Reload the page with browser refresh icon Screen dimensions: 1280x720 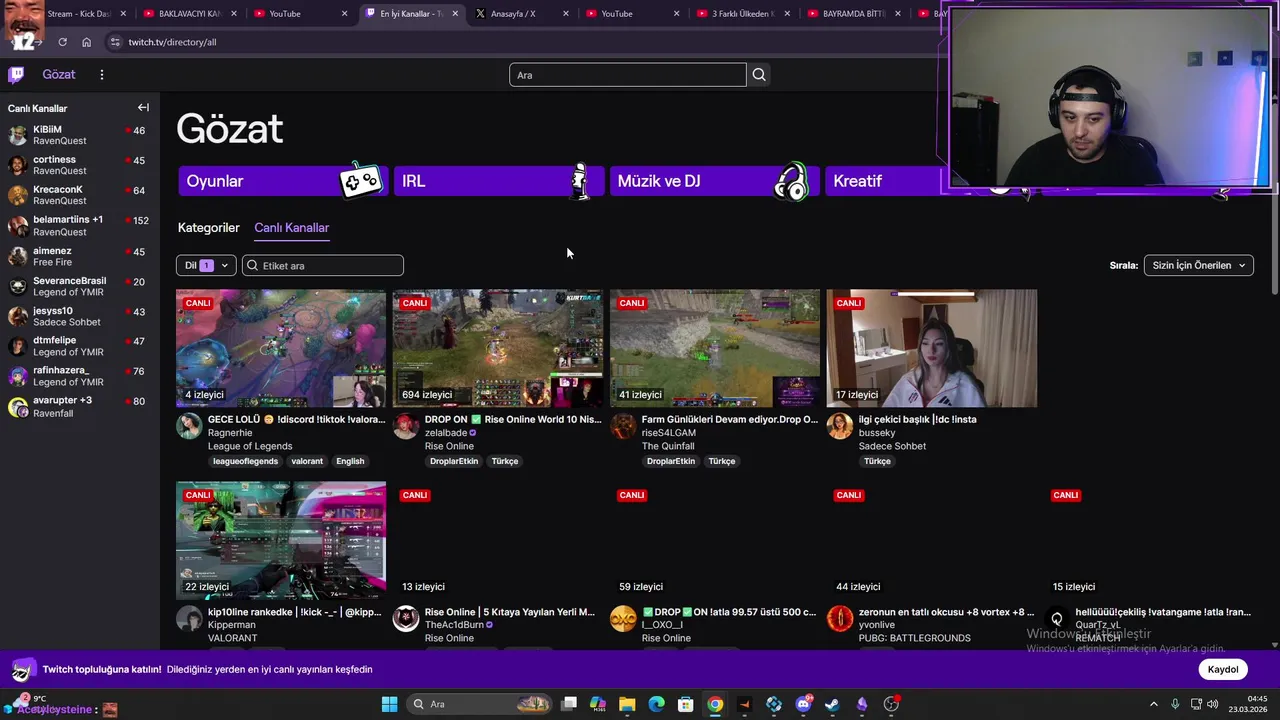pyautogui.click(x=62, y=42)
